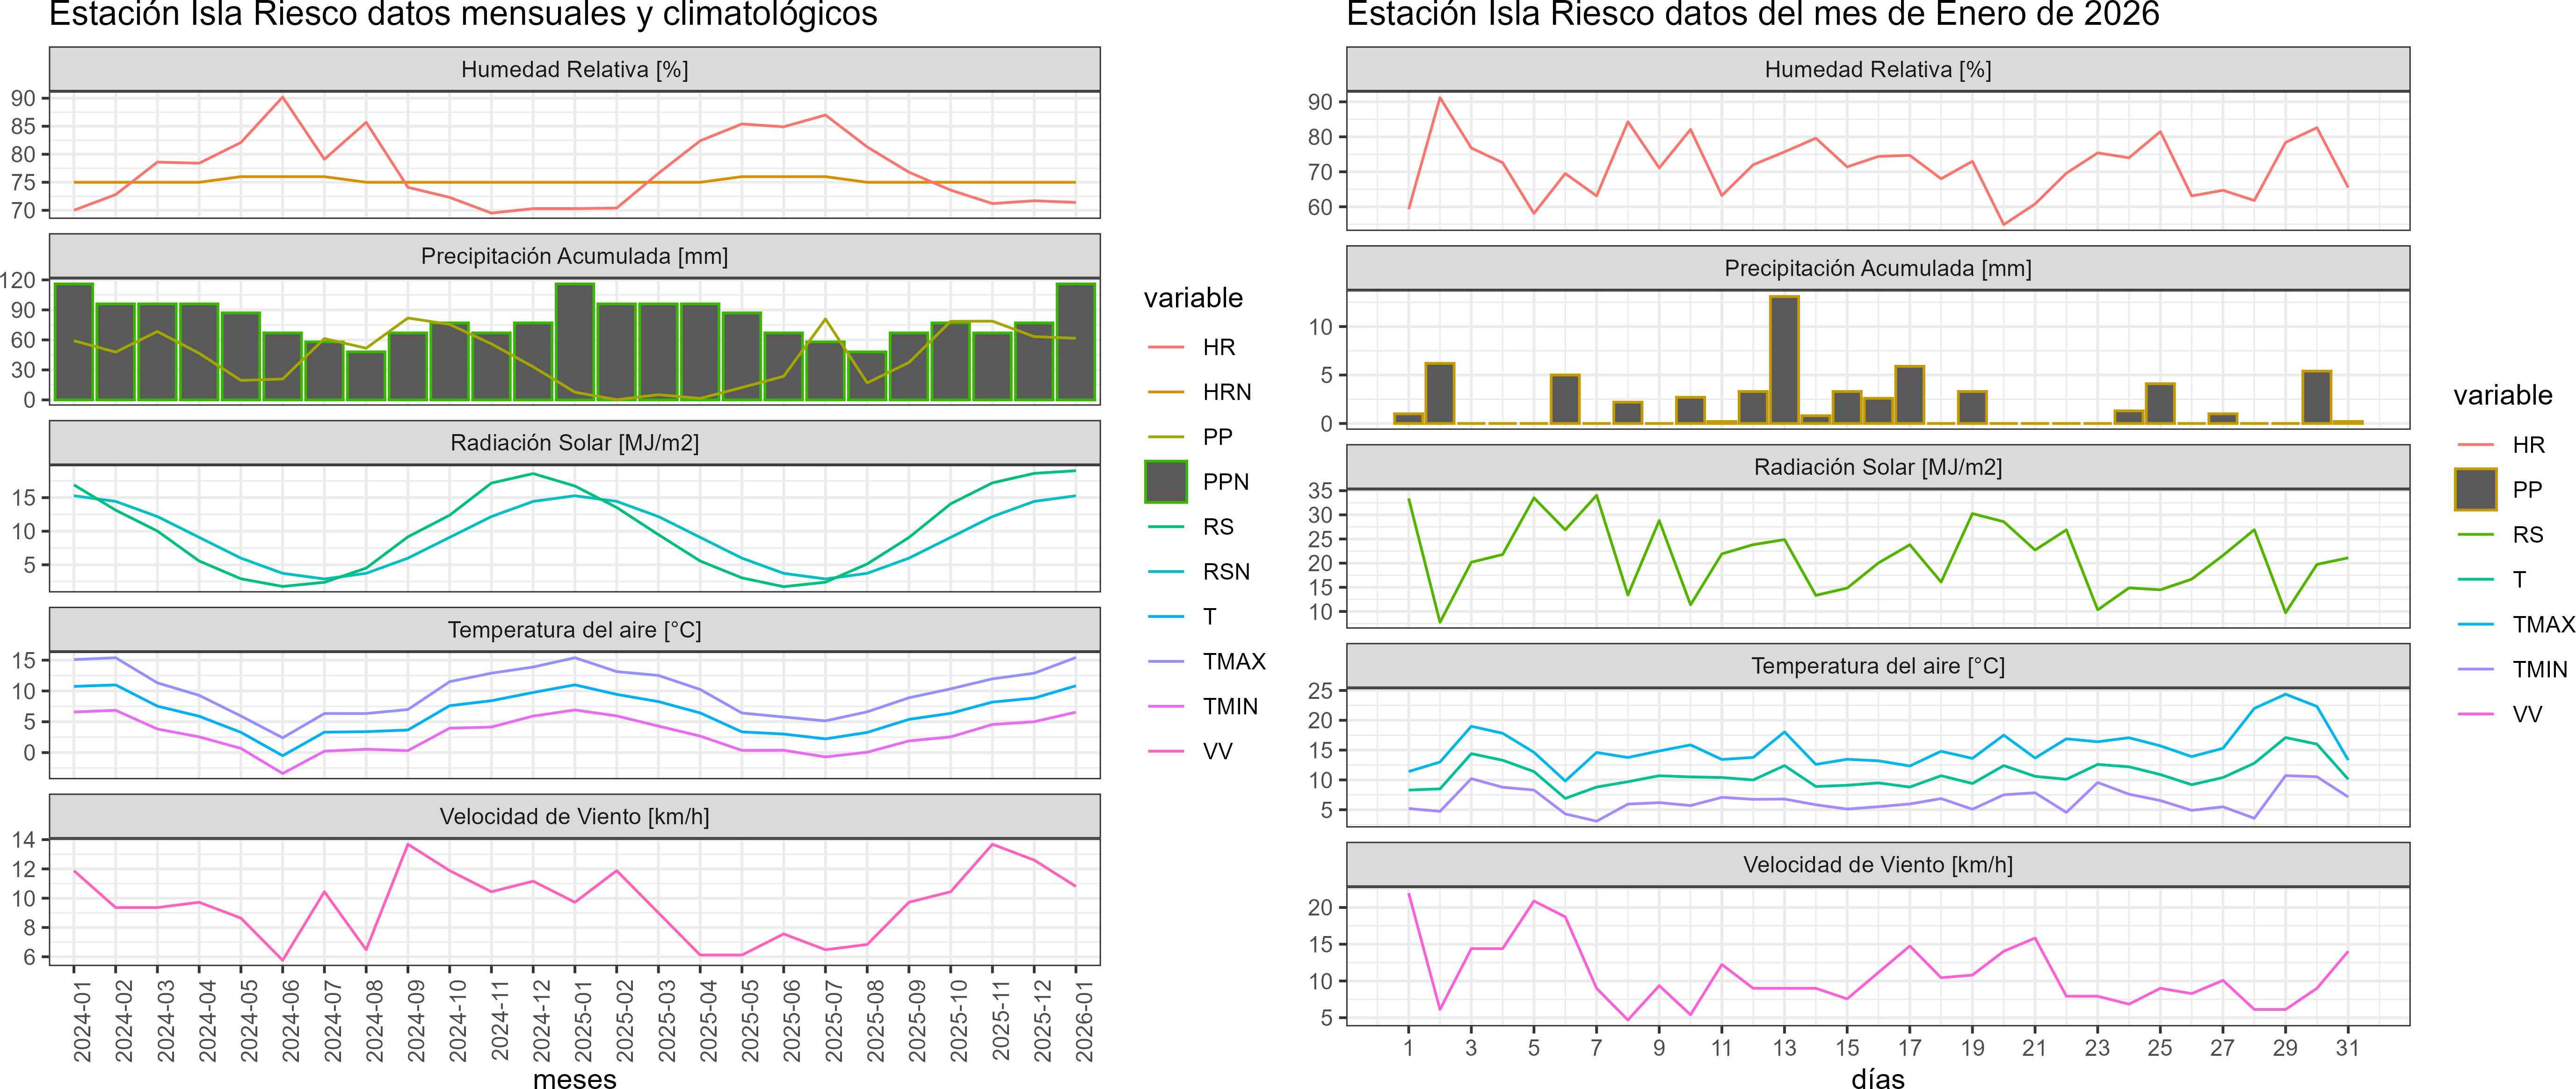This screenshot has height=1089, width=2576.
Task: Click the VV pink legend key on the right
Action: (2475, 715)
